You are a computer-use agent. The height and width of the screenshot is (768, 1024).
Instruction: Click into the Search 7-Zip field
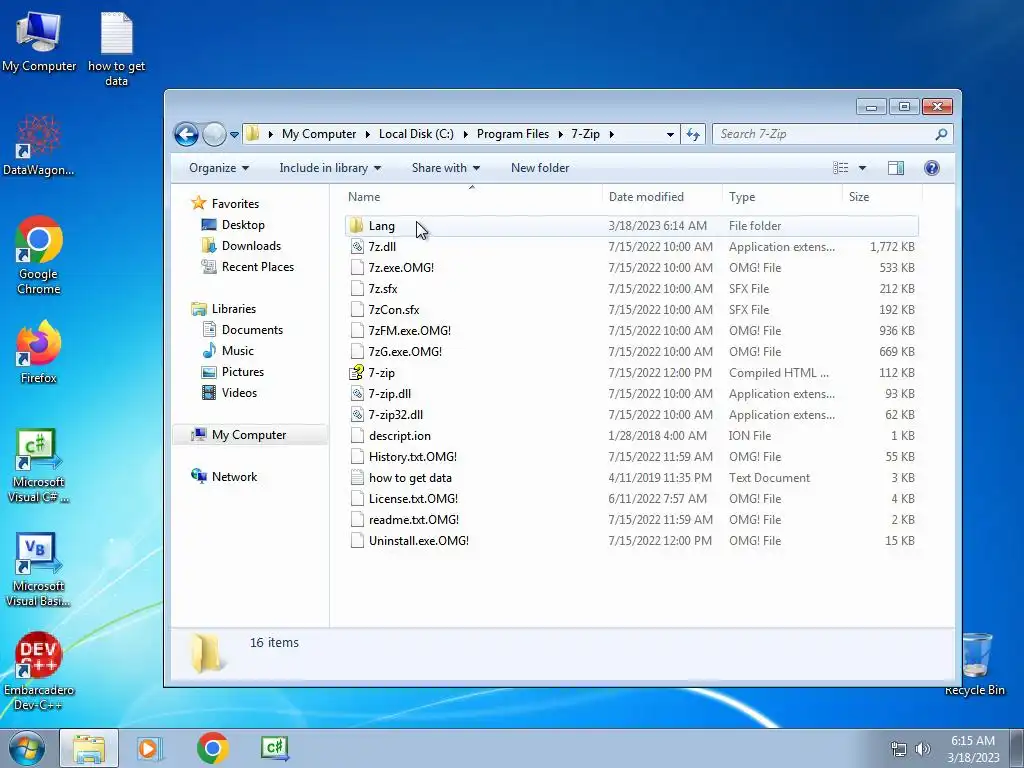click(833, 134)
